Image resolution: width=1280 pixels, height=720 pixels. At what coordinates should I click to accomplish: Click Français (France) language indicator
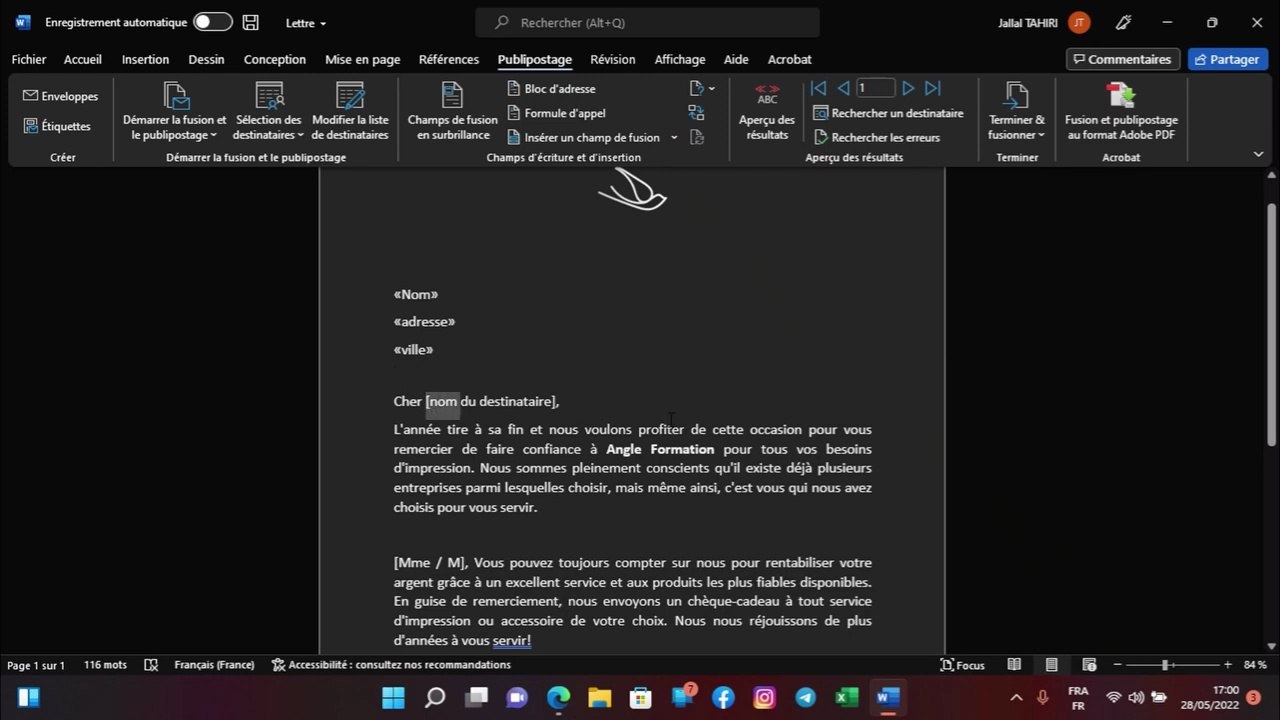click(x=214, y=665)
